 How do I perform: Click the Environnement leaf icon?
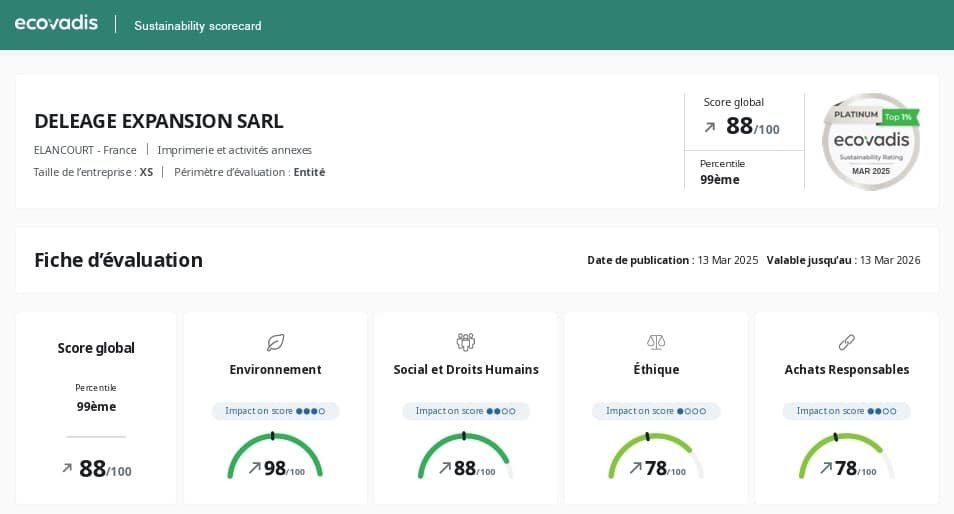(x=275, y=343)
